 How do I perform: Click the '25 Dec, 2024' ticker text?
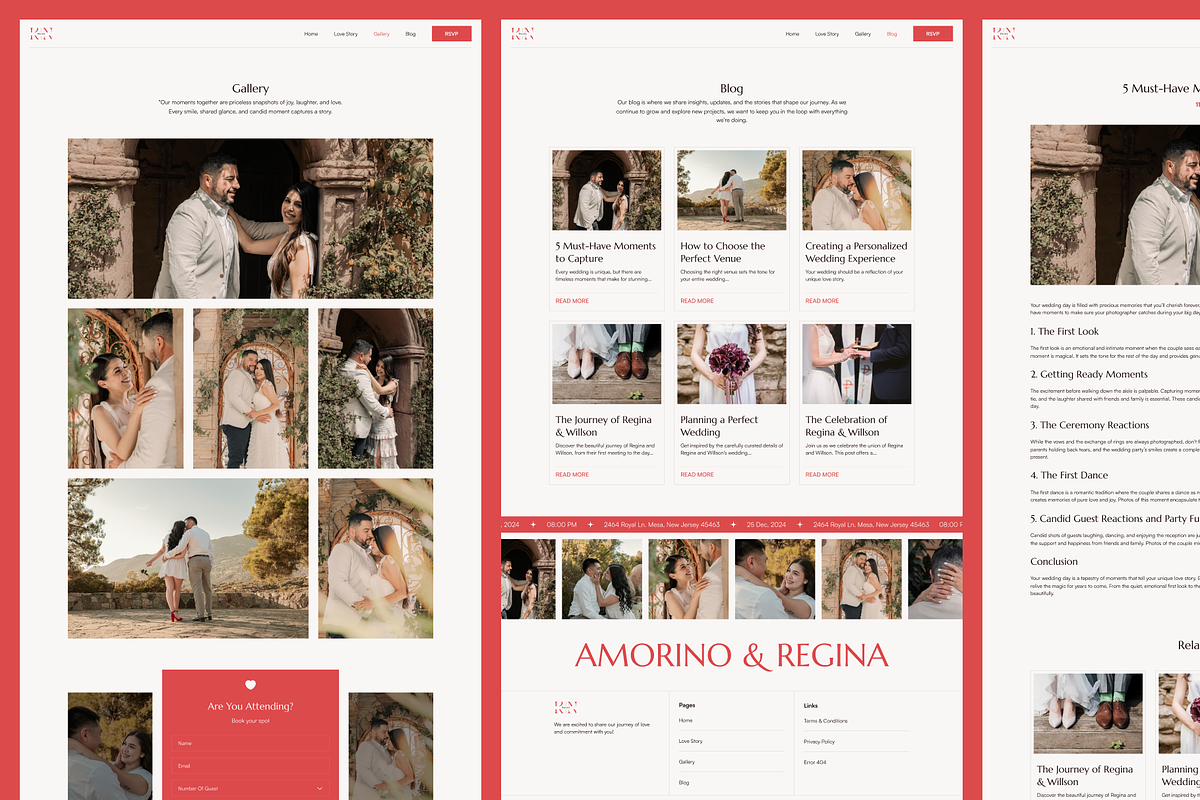[768, 524]
